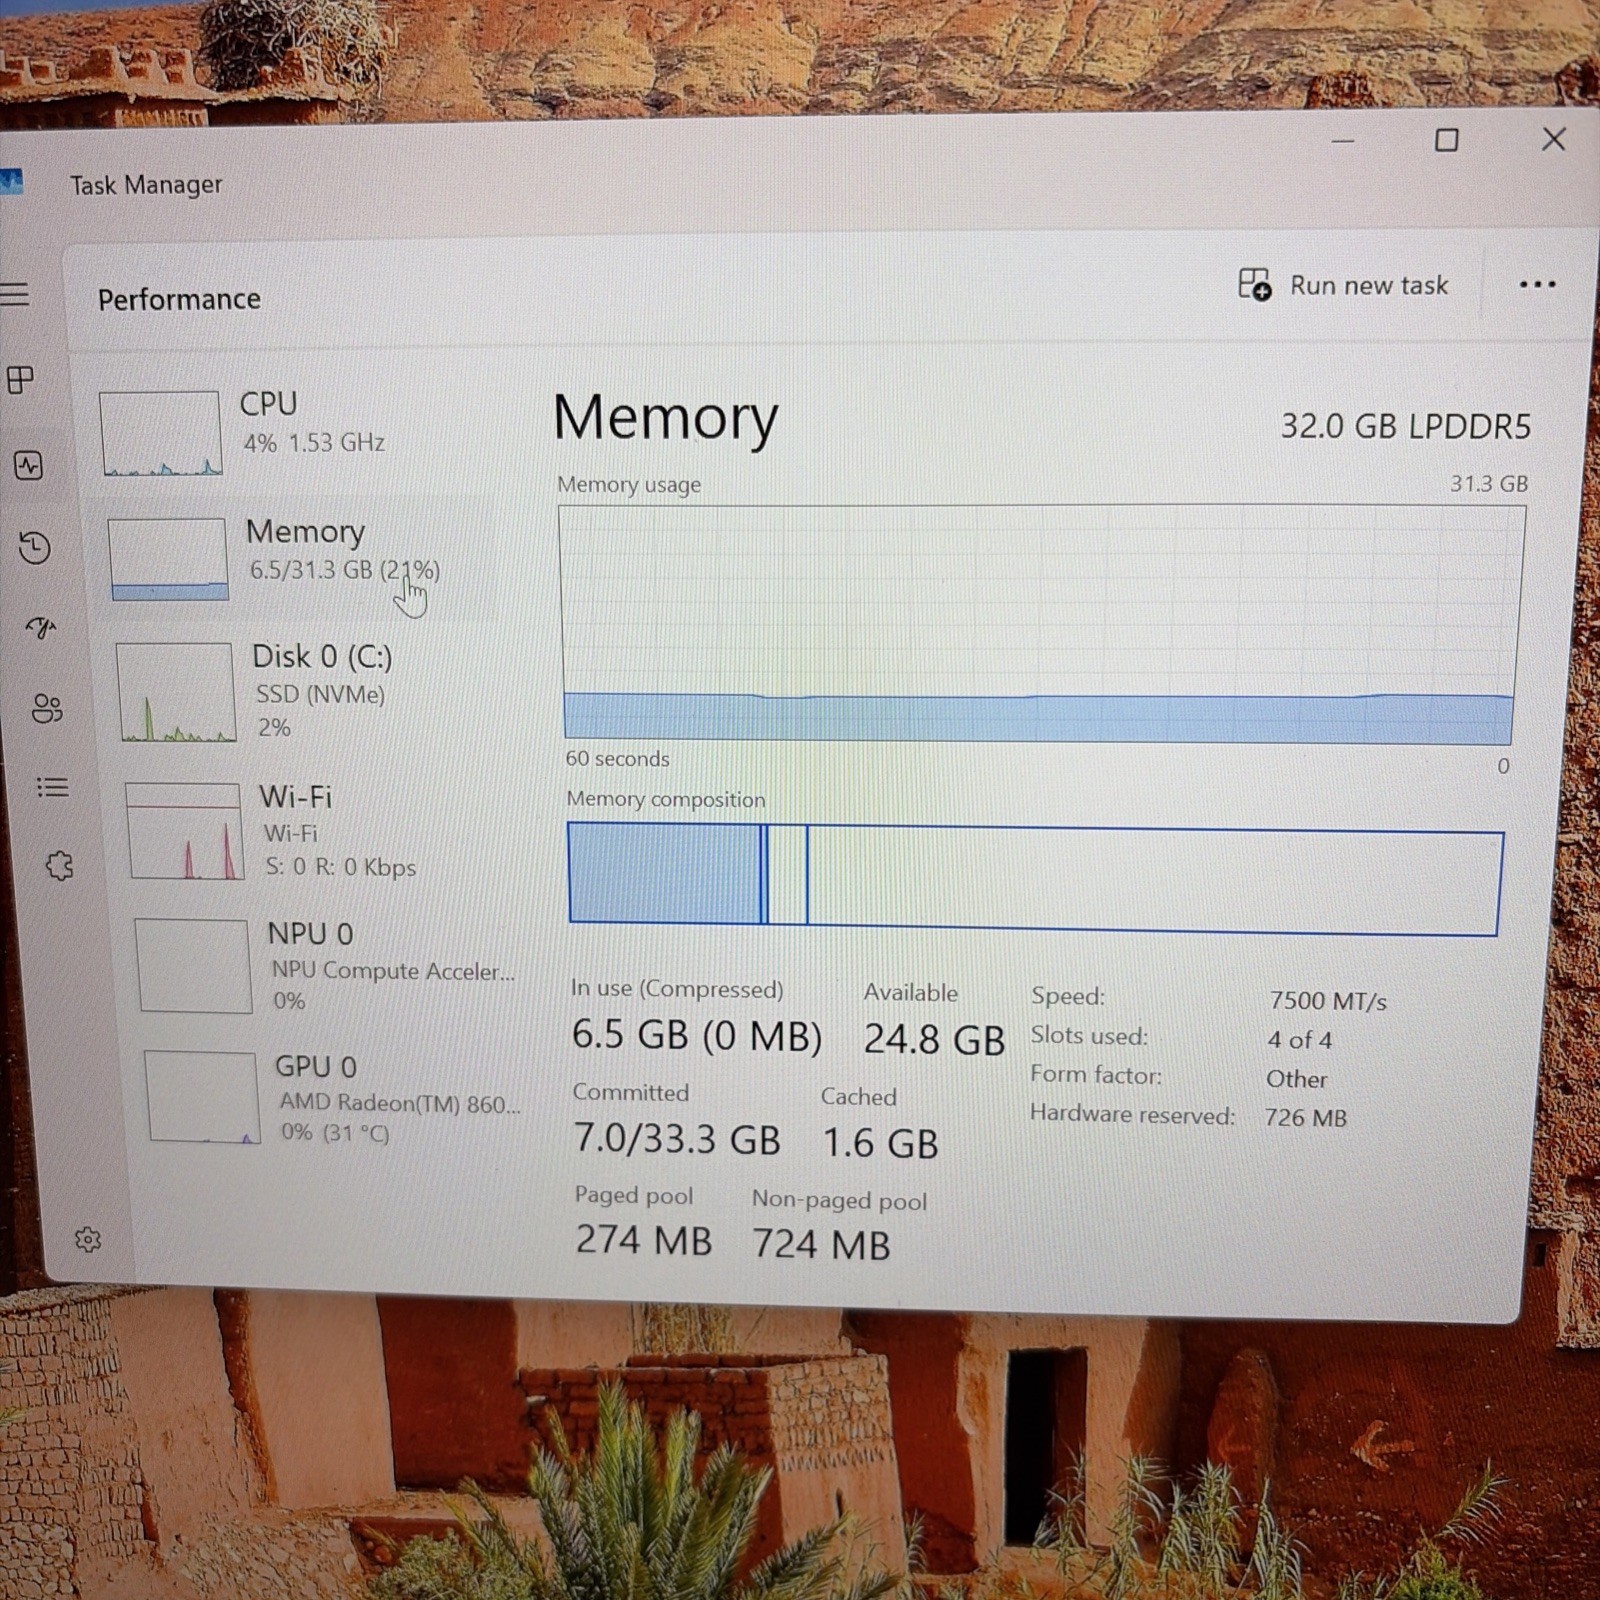Click the Task Manager window title

[146, 185]
